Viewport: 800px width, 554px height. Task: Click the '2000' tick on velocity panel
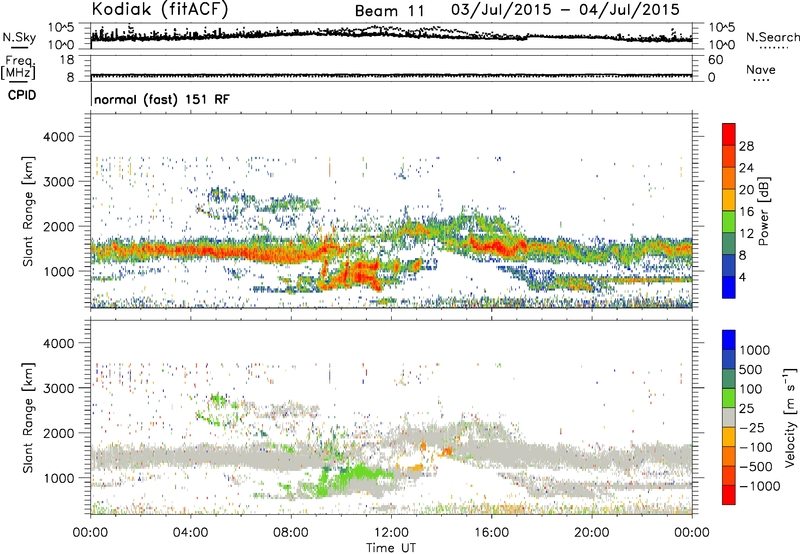pos(58,433)
